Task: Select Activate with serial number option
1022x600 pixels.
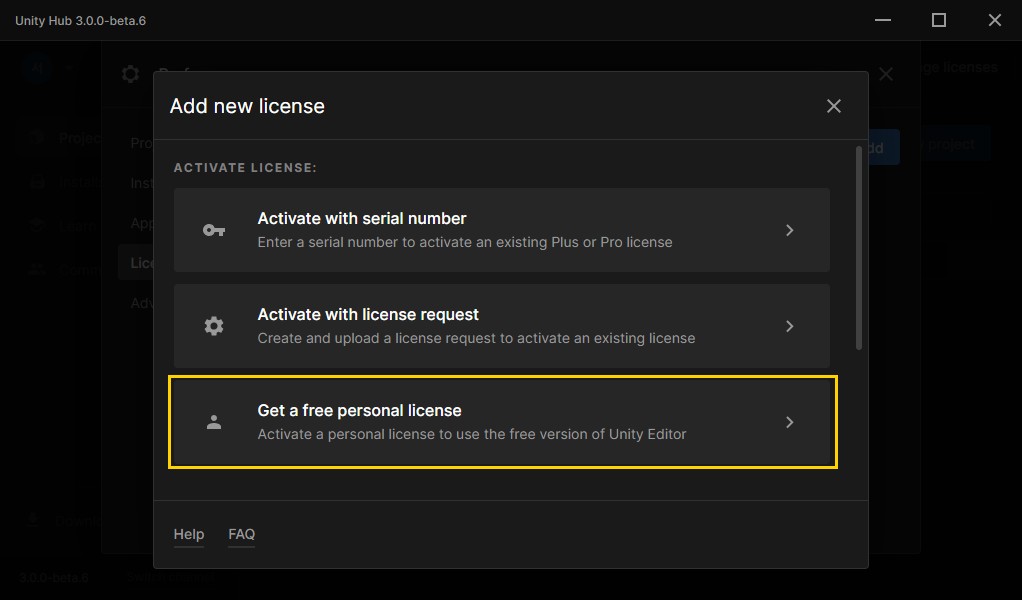Action: (x=502, y=230)
